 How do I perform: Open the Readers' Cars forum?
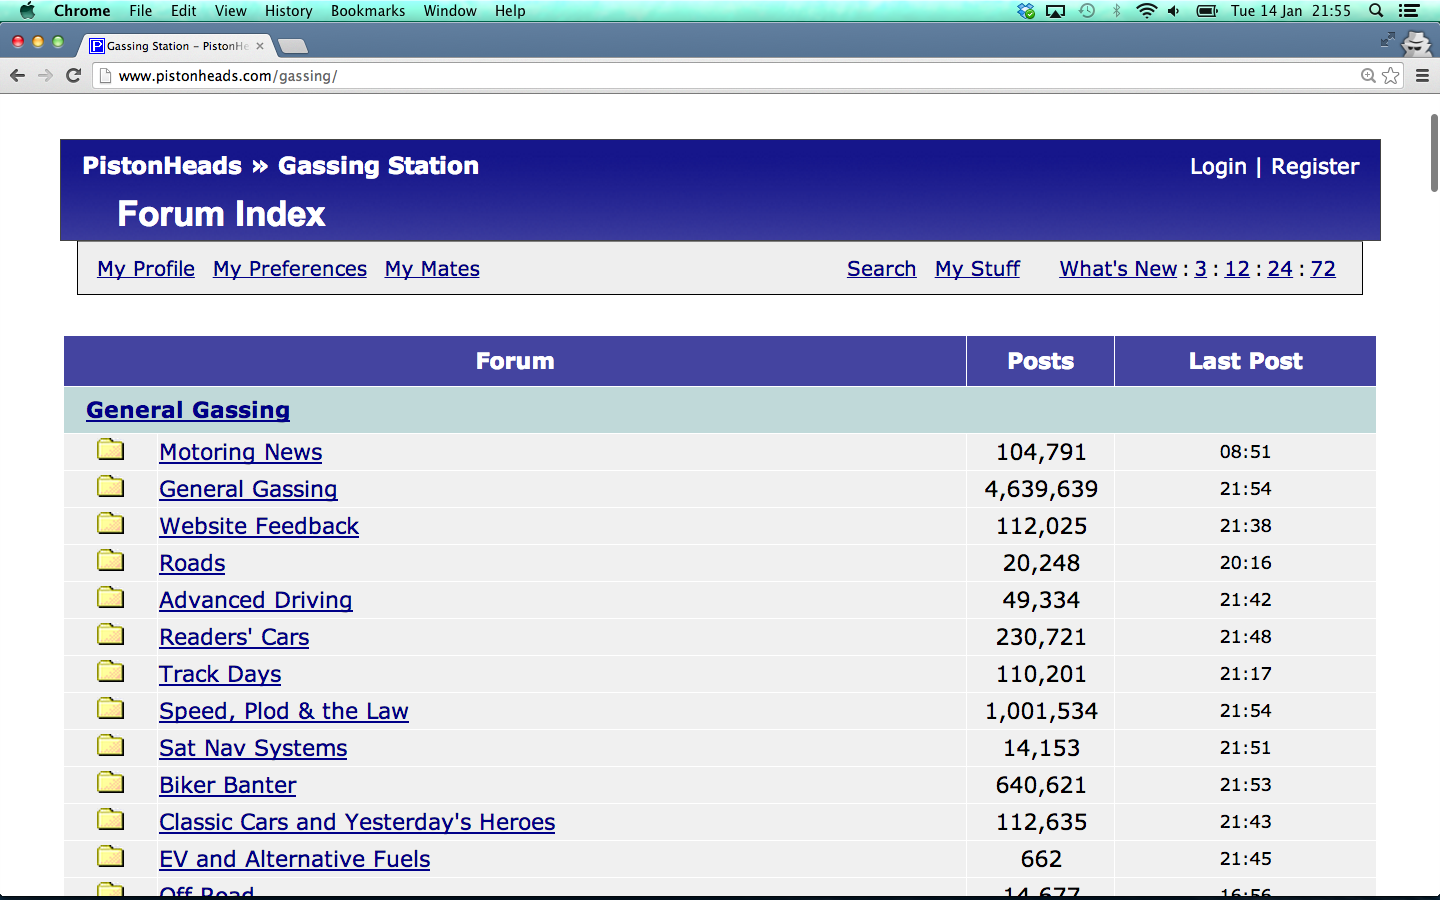coord(234,637)
